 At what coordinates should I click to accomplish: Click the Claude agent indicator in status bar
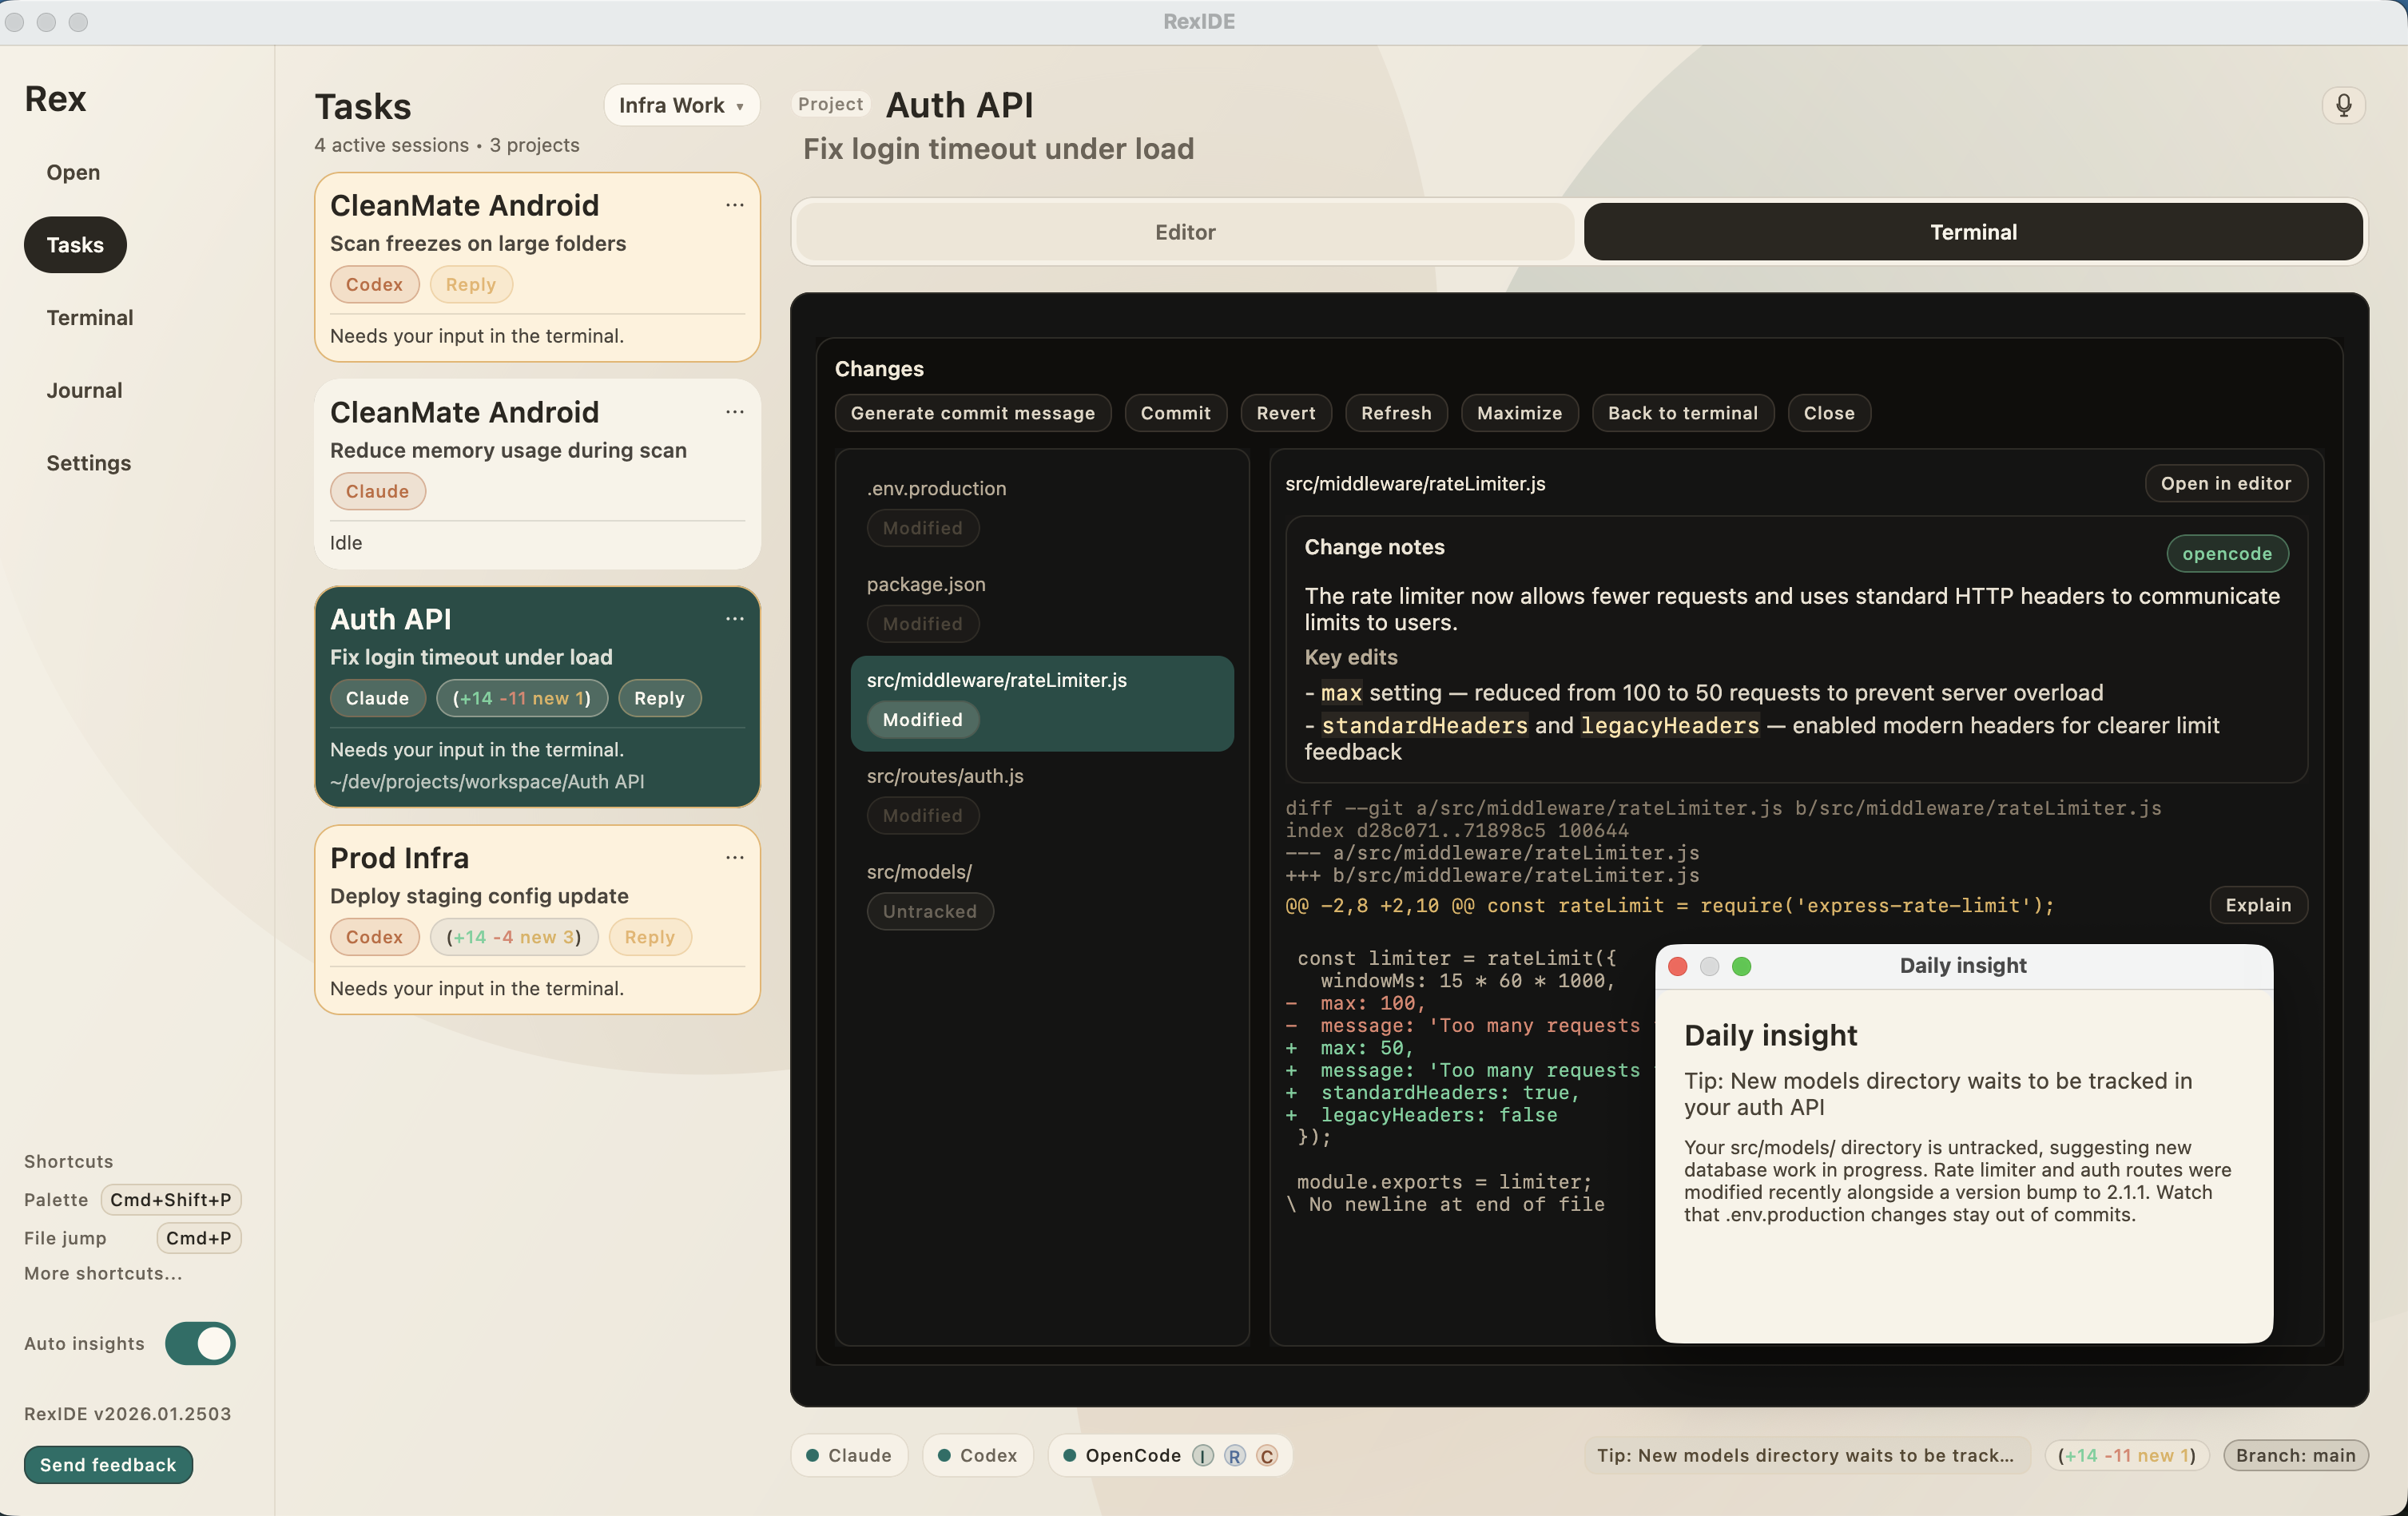(x=848, y=1456)
